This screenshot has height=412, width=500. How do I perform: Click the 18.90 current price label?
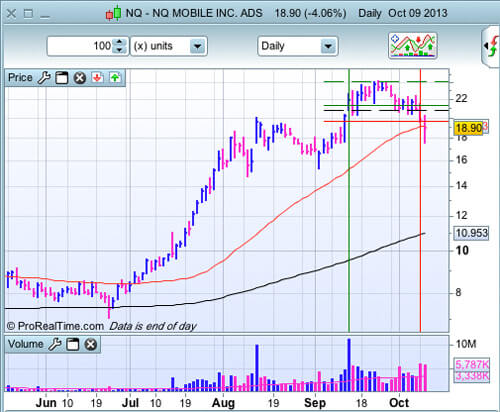pyautogui.click(x=469, y=128)
